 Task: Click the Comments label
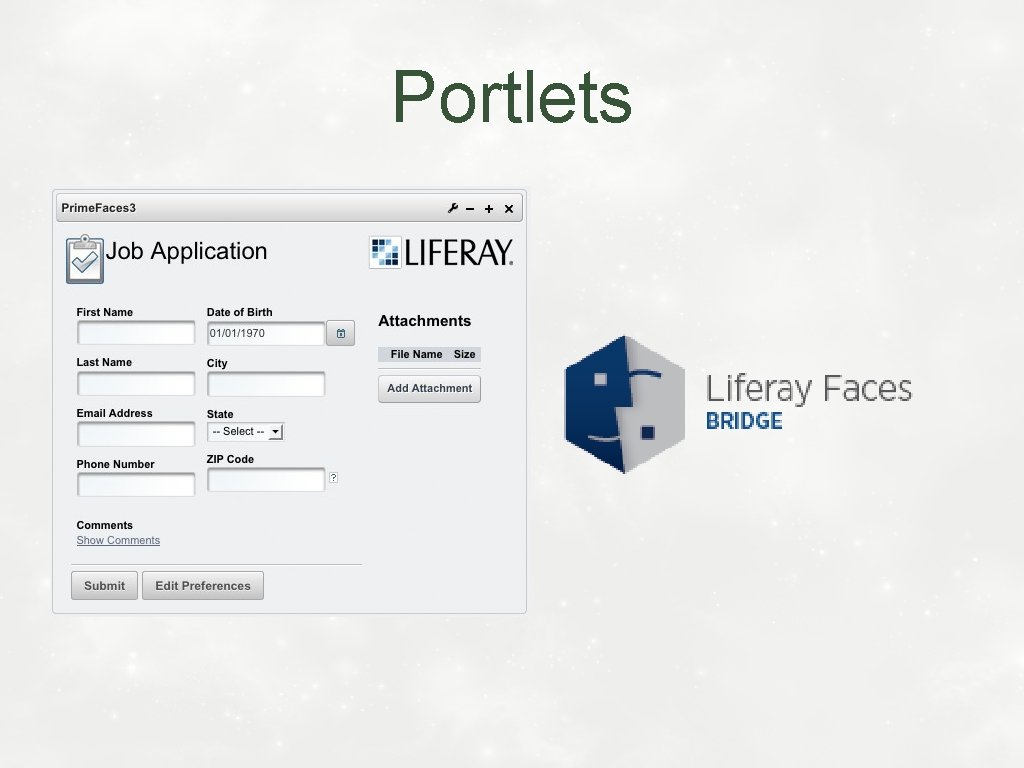pyautogui.click(x=104, y=525)
